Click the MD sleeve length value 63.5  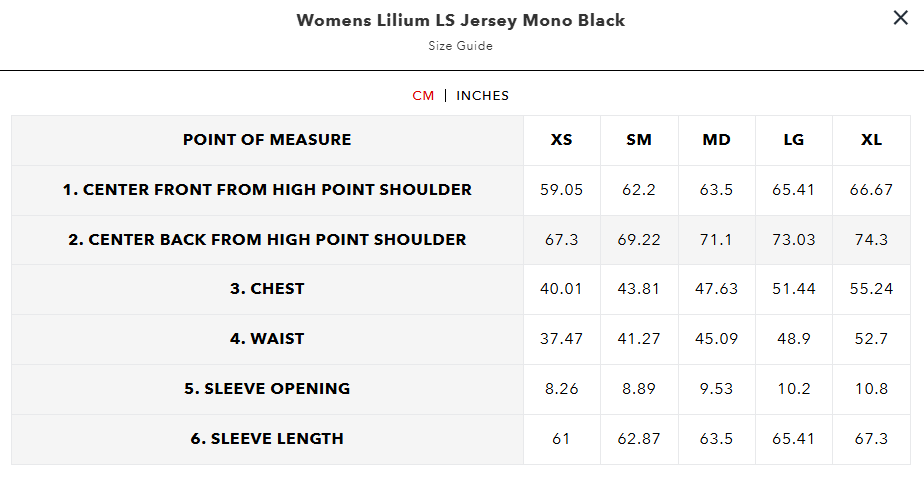716,439
